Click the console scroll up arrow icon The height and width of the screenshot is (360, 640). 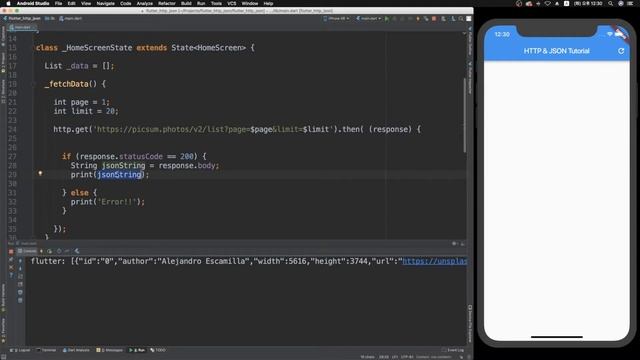[x=20, y=260]
